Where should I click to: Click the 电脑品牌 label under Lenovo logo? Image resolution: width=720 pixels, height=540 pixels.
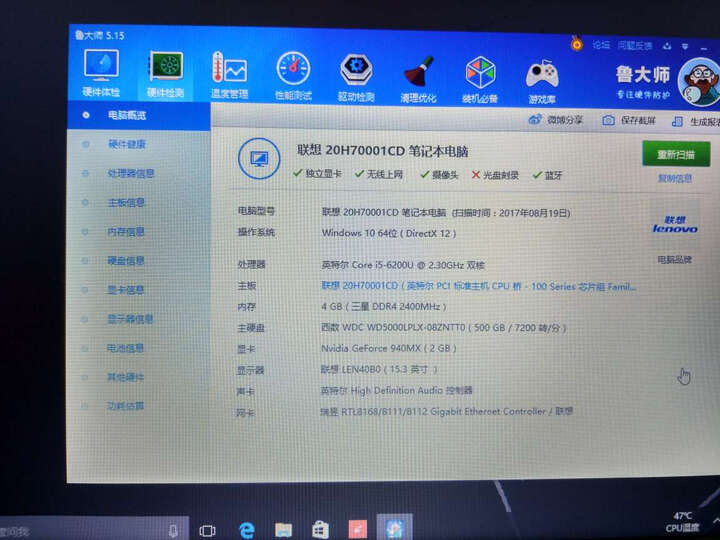click(x=675, y=260)
